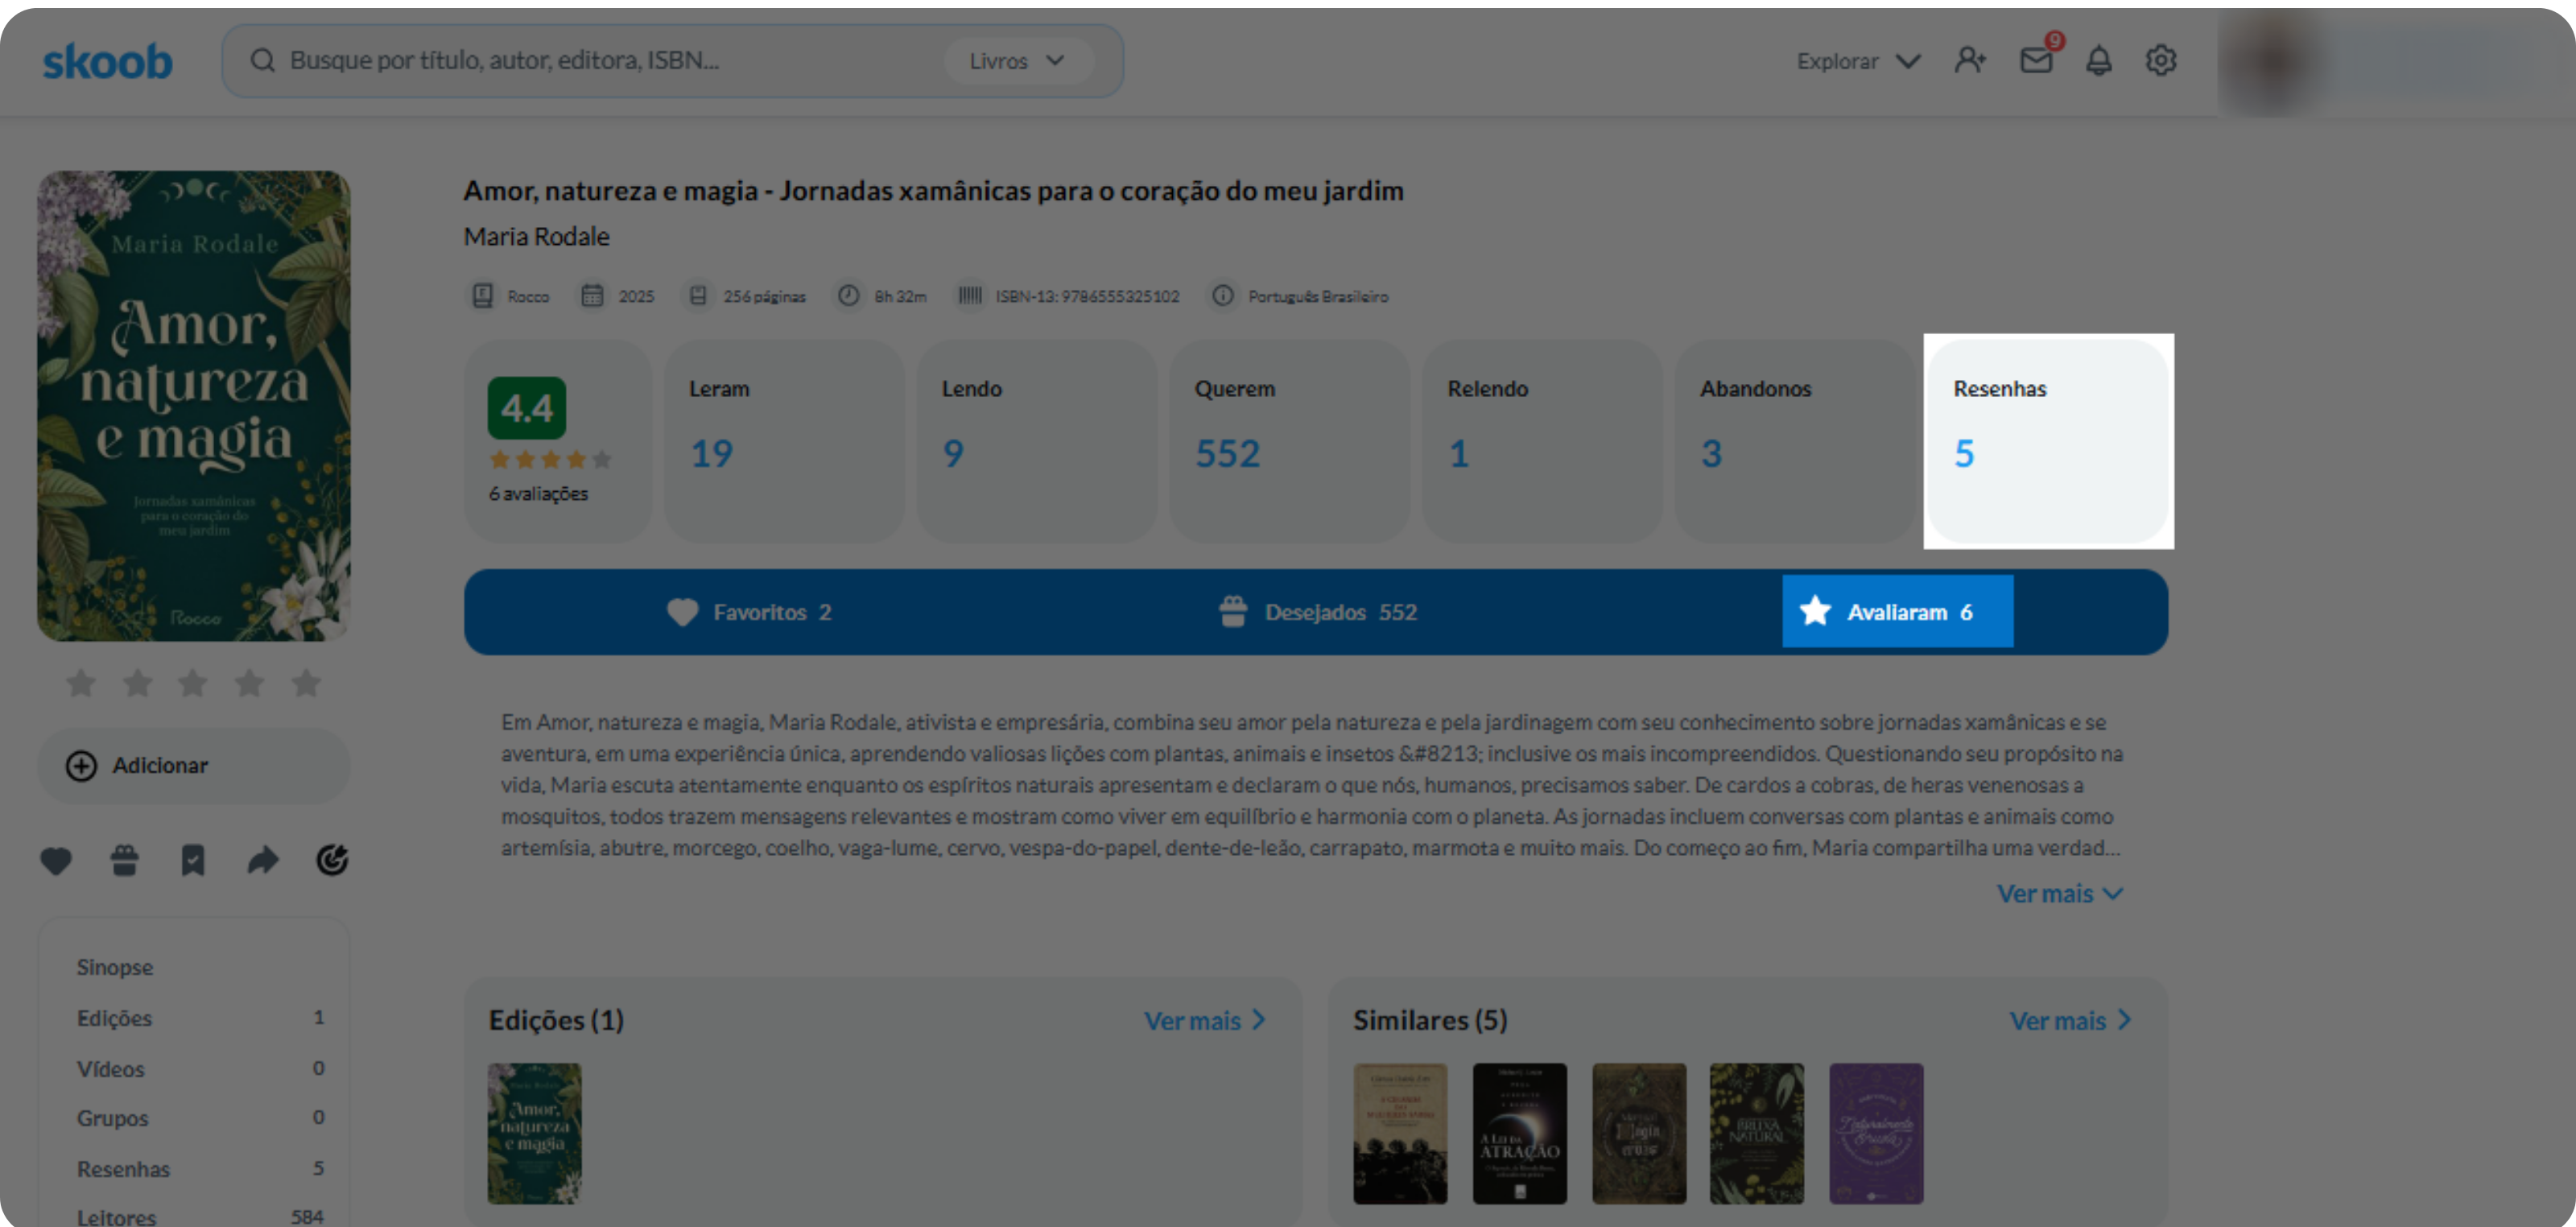Open the Lendo 9 stat card
Screen dimensions: 2576x1227
[x=1037, y=441]
